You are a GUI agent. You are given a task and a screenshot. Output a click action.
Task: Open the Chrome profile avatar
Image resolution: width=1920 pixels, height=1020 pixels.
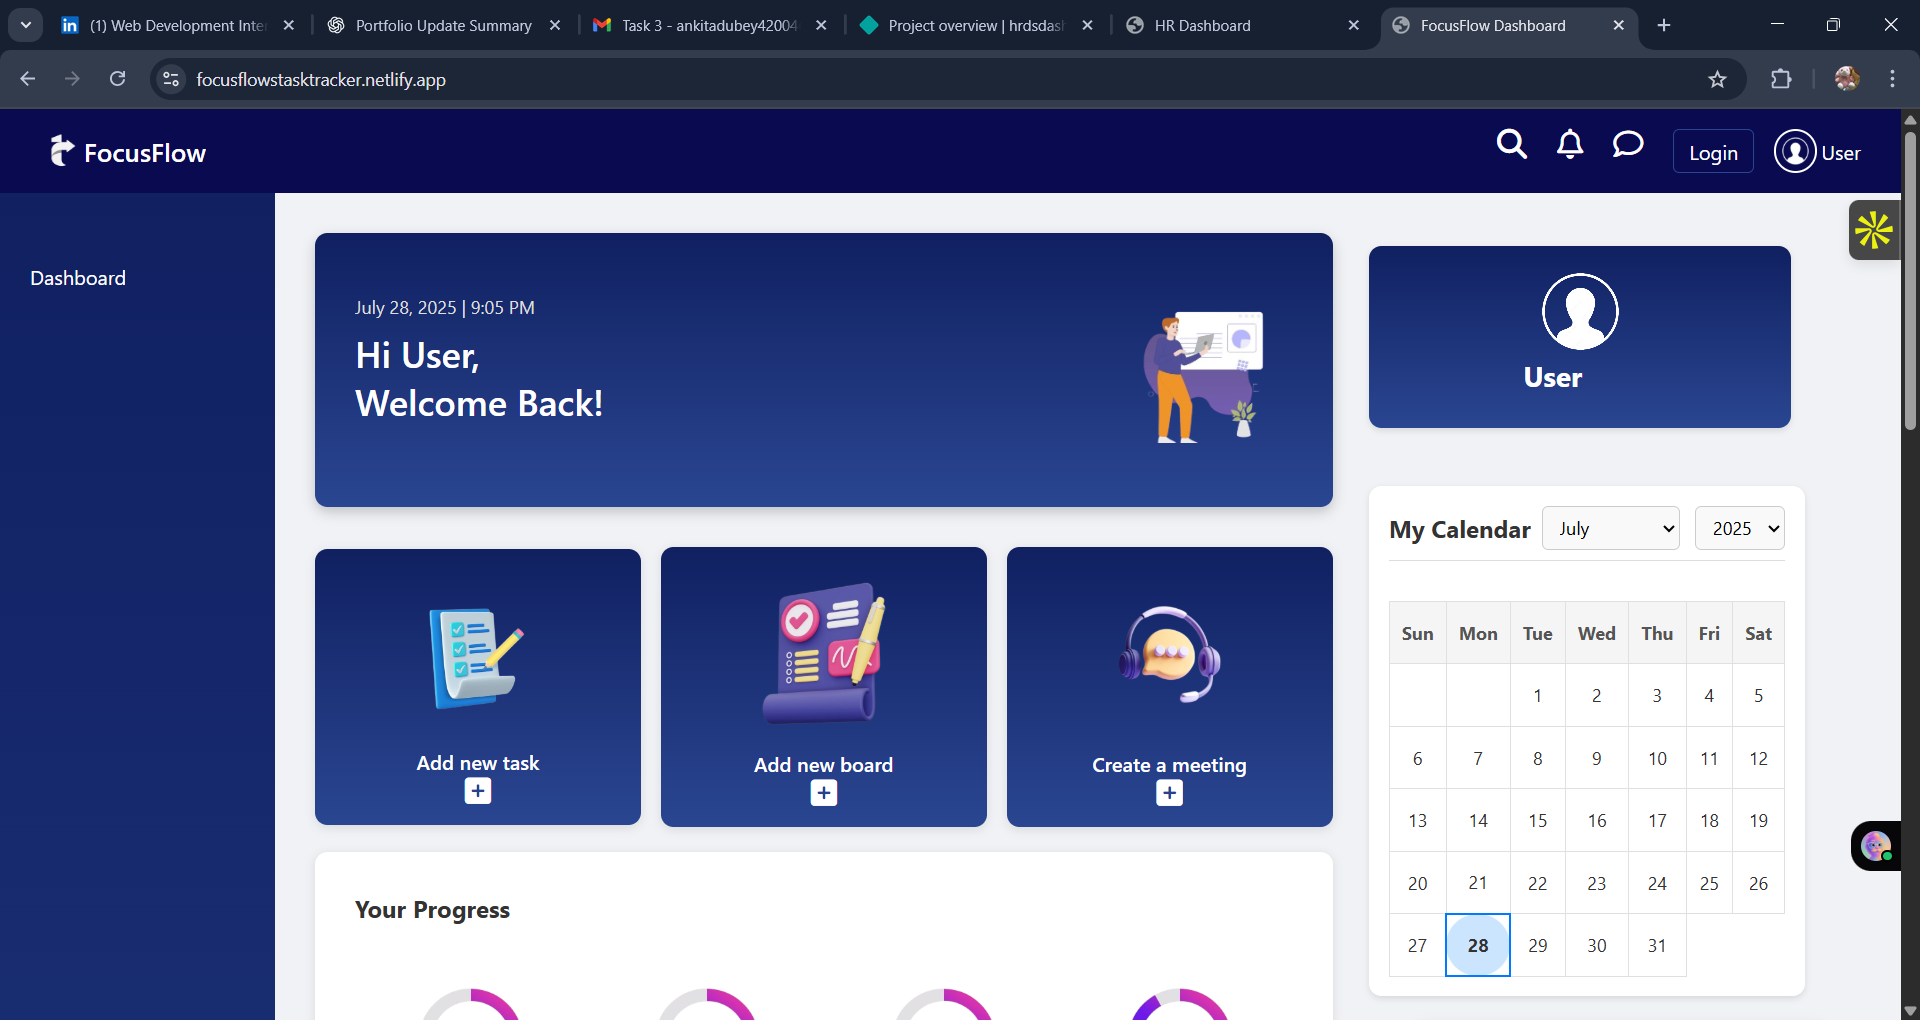click(1847, 79)
